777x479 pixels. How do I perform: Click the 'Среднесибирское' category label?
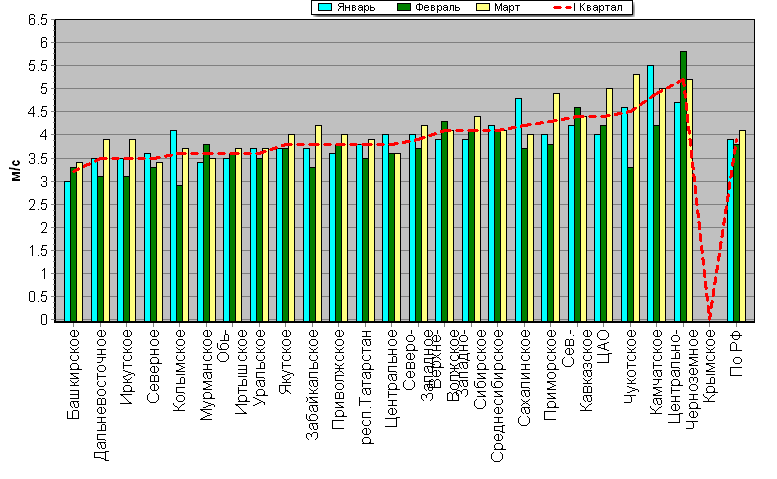pos(497,395)
